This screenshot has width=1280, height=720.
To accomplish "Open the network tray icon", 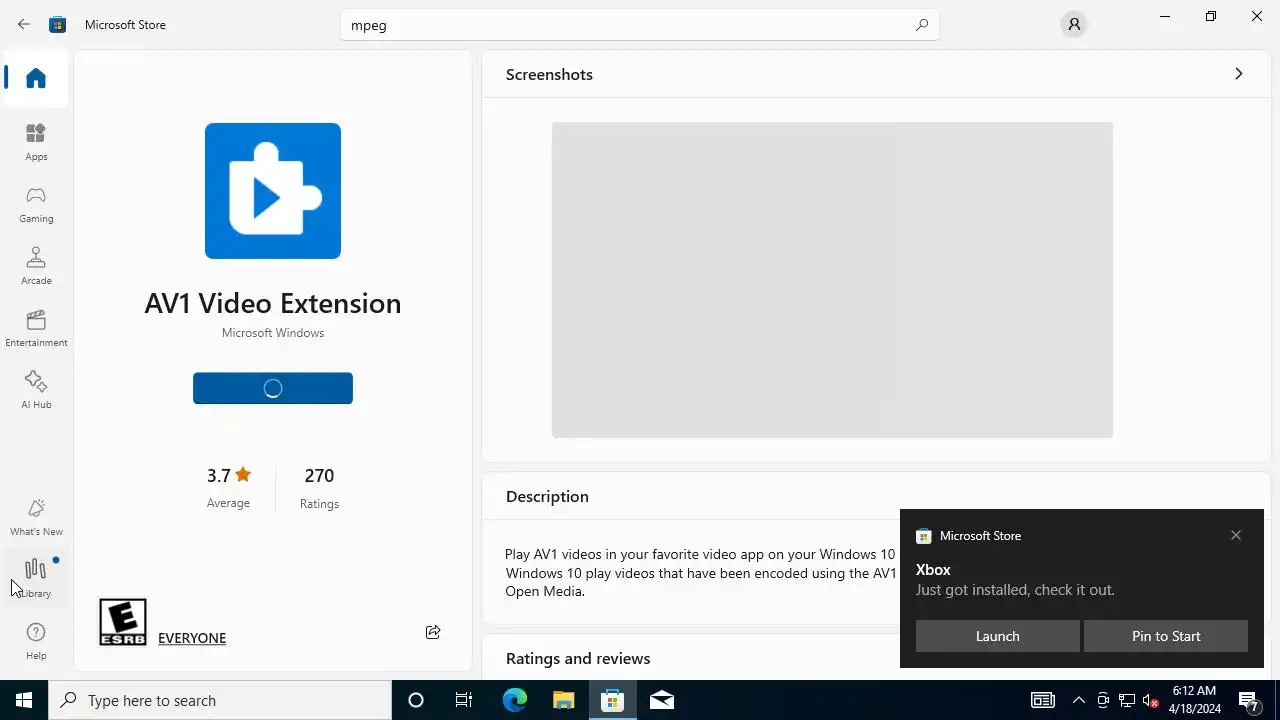I will [x=1127, y=700].
